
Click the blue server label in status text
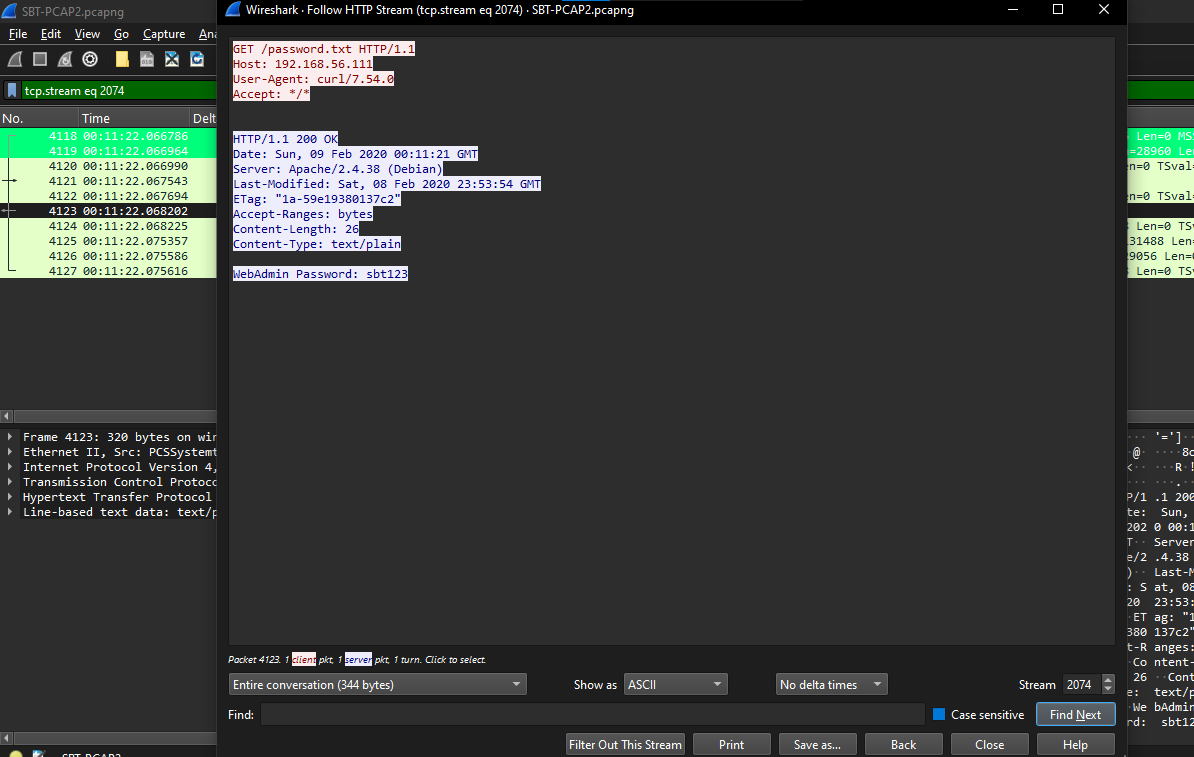tap(358, 660)
